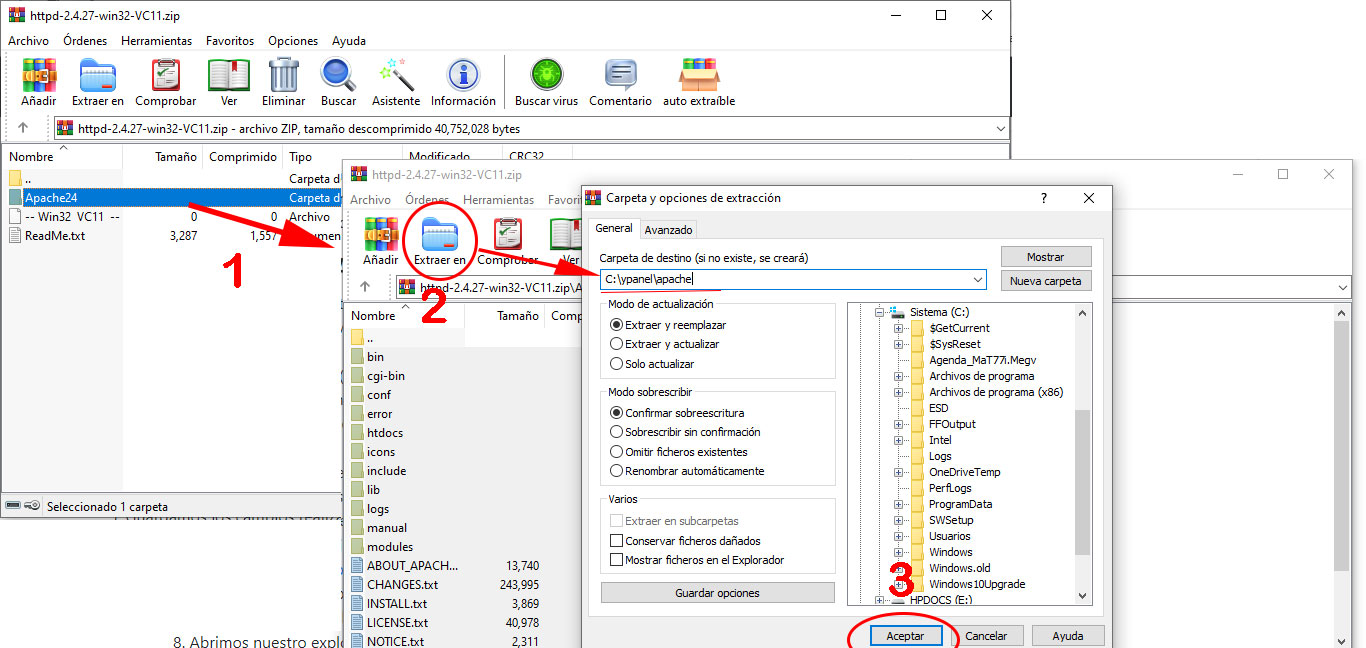The image size is (1366, 648).
Task: Expand the $SysReset folder node
Action: tap(898, 344)
